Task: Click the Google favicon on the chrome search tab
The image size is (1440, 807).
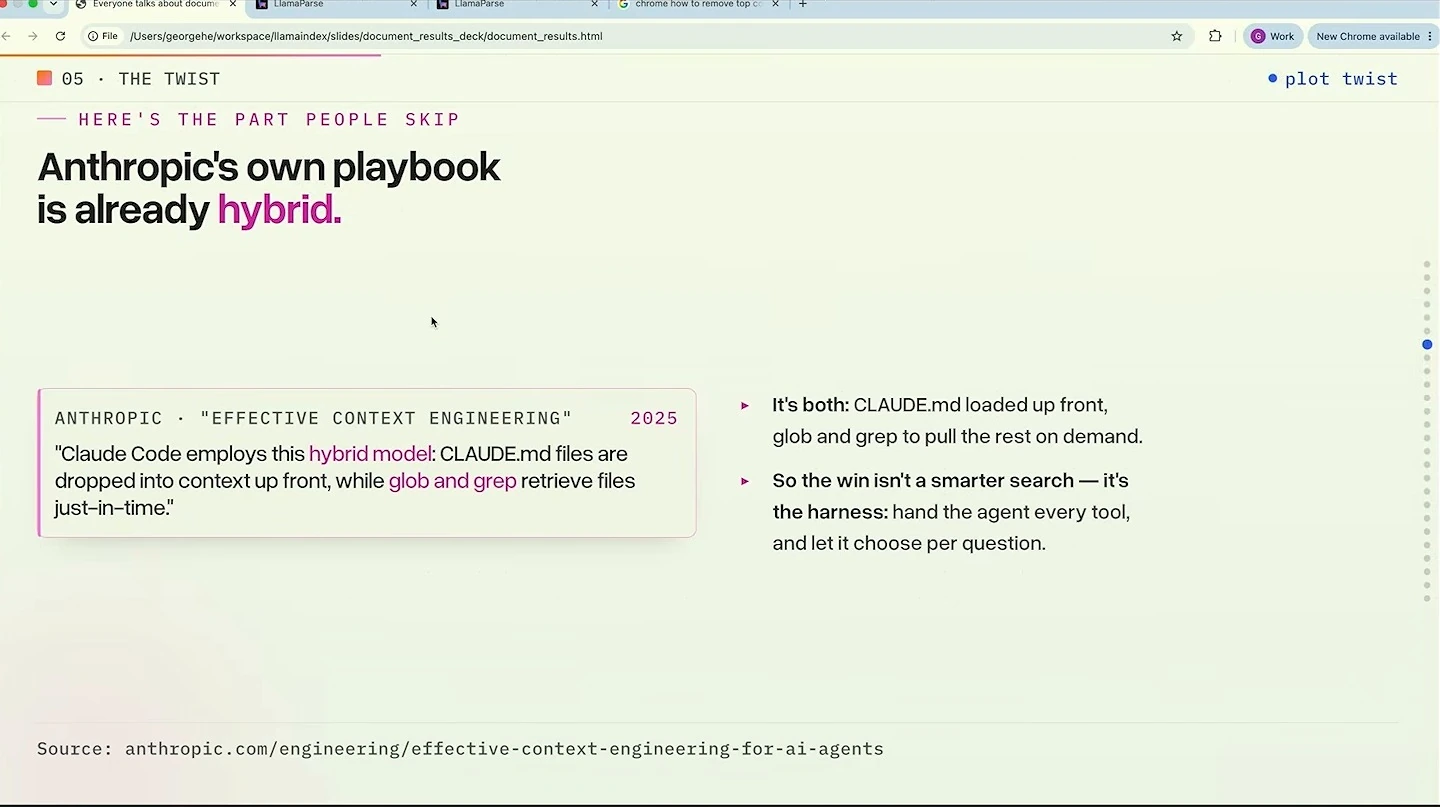Action: 624,4
